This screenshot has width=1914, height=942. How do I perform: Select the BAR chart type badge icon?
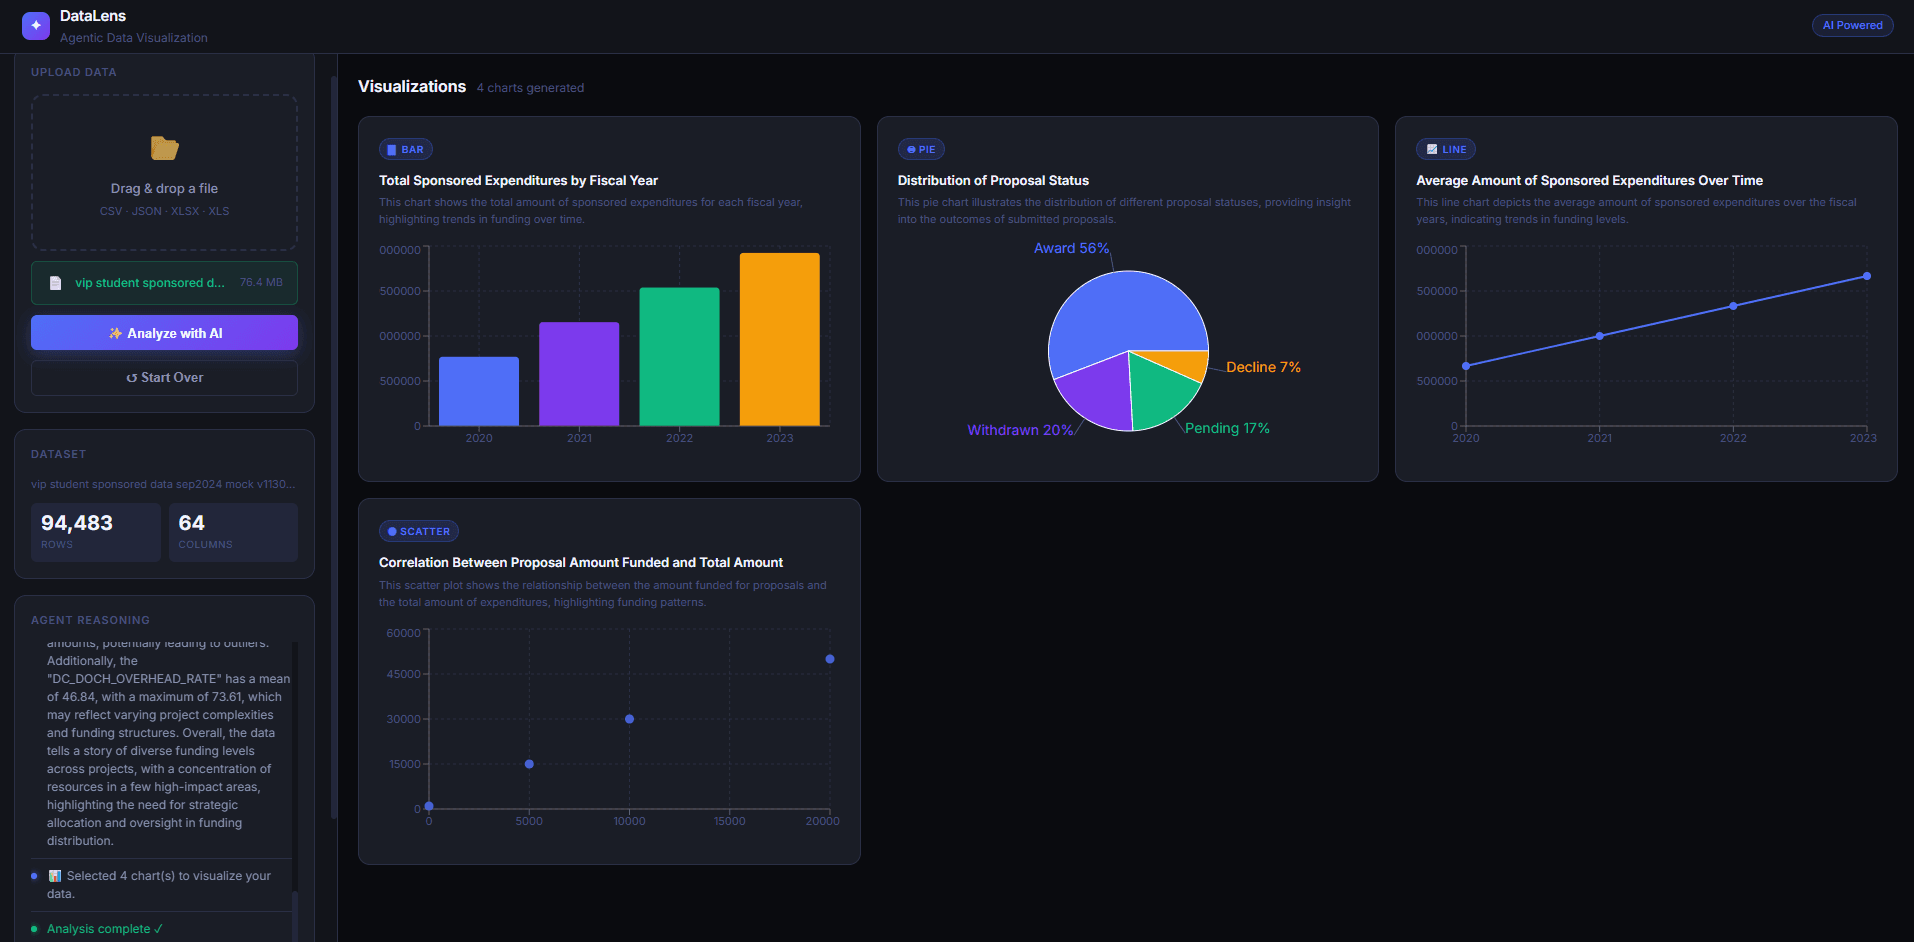pos(394,149)
